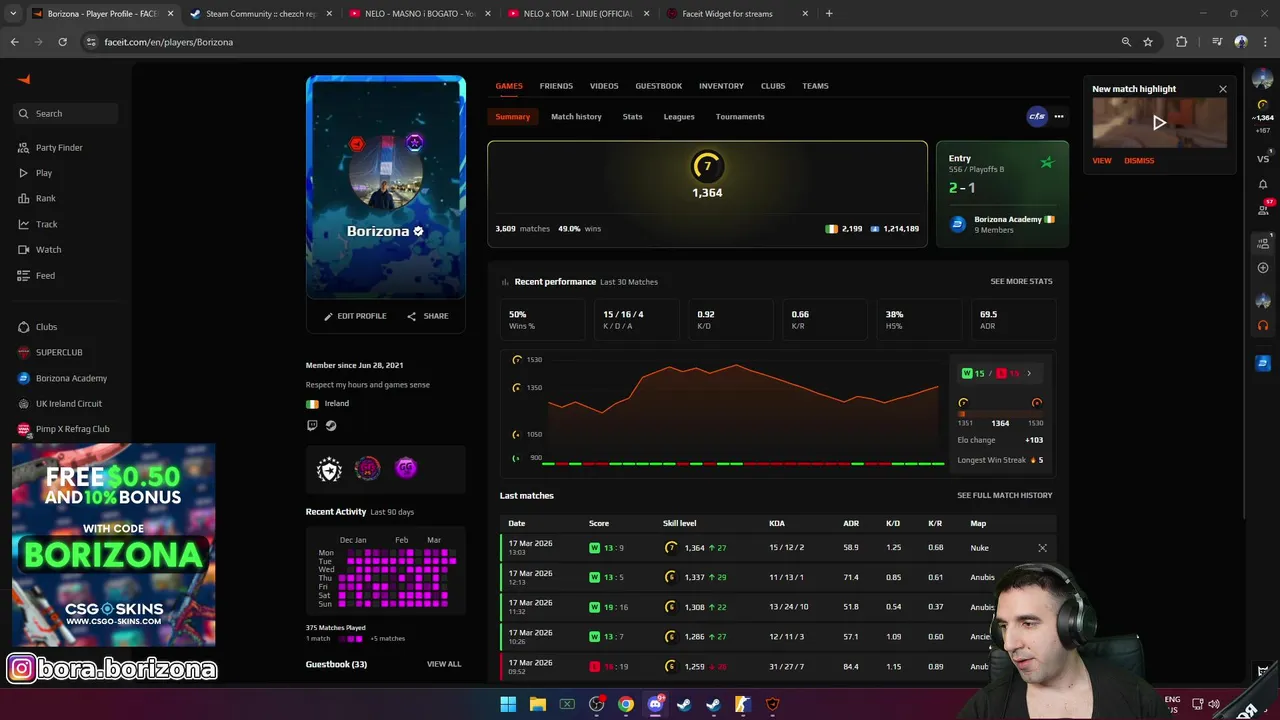Switch to the Teams tab
1280x720 pixels.
point(815,86)
